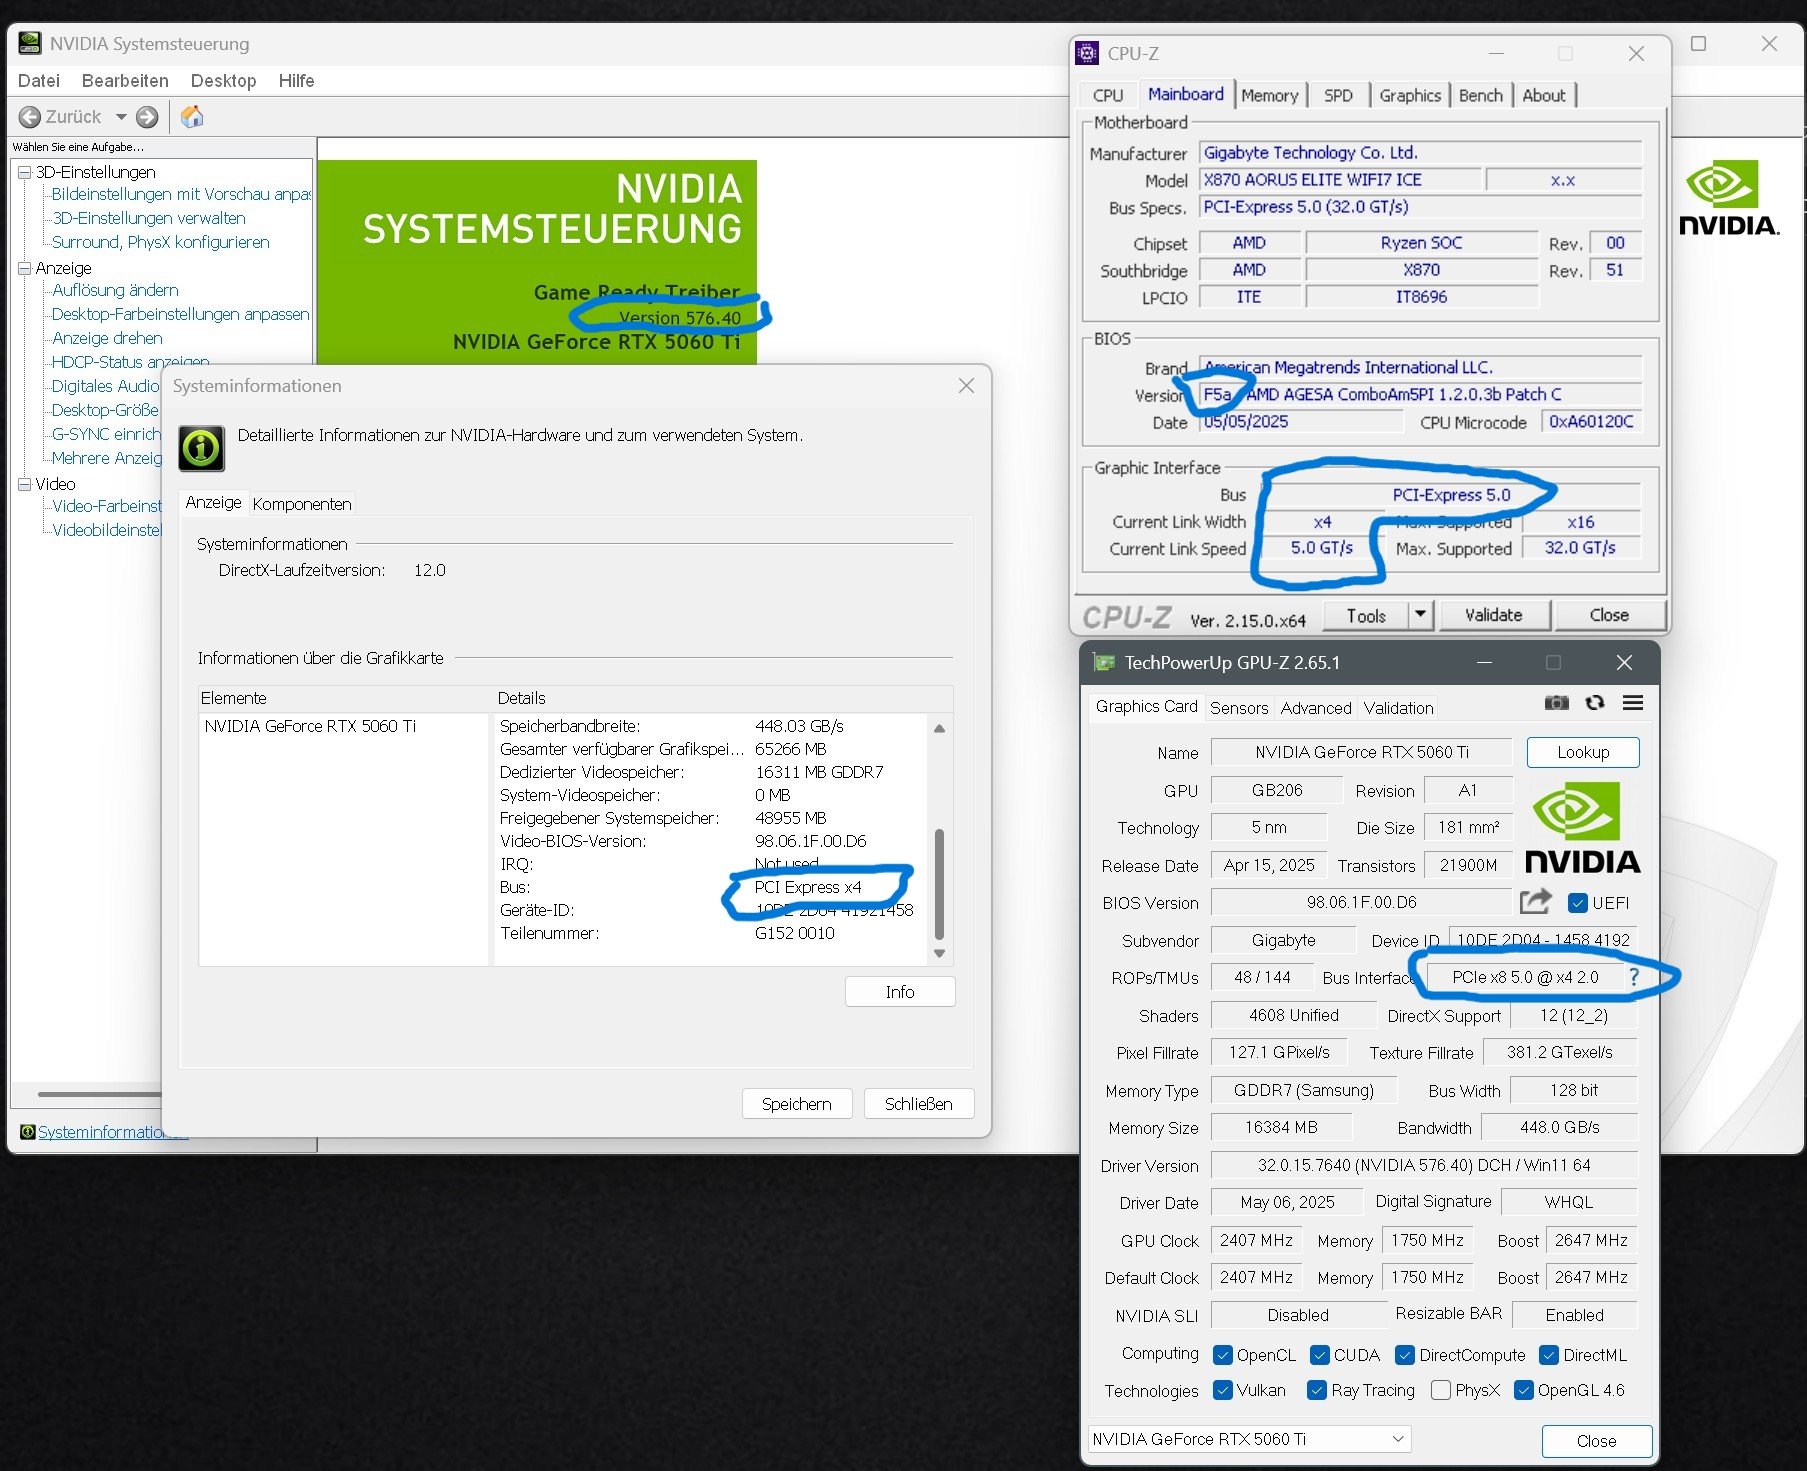Switch to the Graphics tab in CPU-Z
The height and width of the screenshot is (1471, 1807).
click(x=1410, y=95)
